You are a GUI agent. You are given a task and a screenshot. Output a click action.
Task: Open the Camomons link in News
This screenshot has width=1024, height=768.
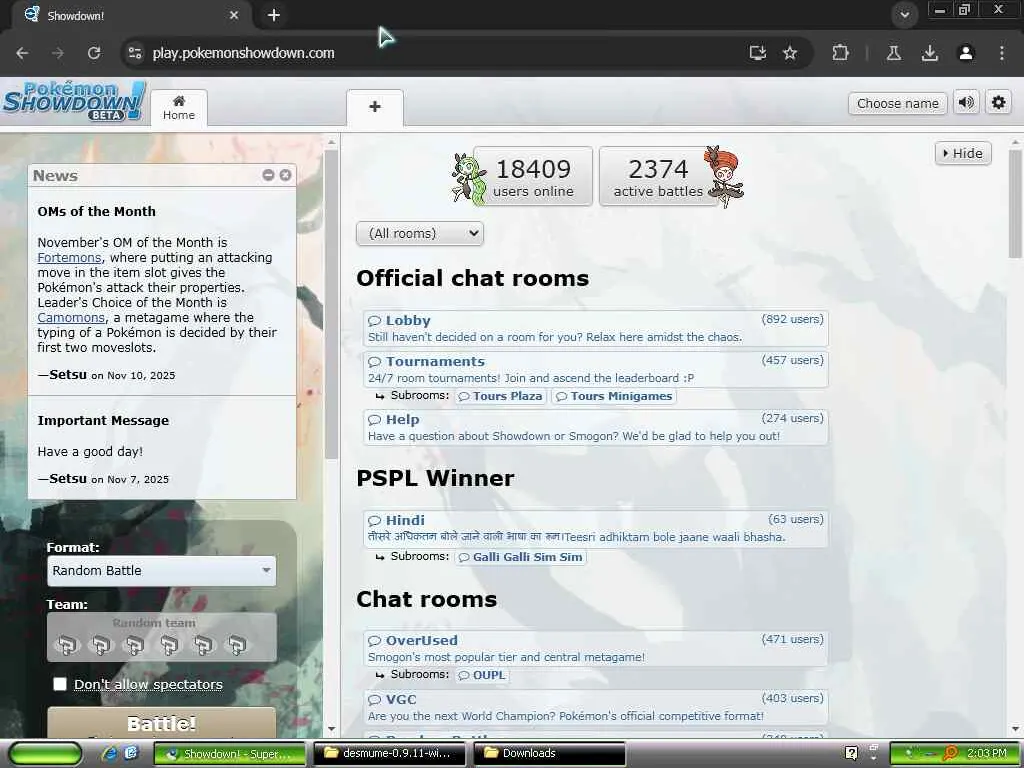coord(71,317)
